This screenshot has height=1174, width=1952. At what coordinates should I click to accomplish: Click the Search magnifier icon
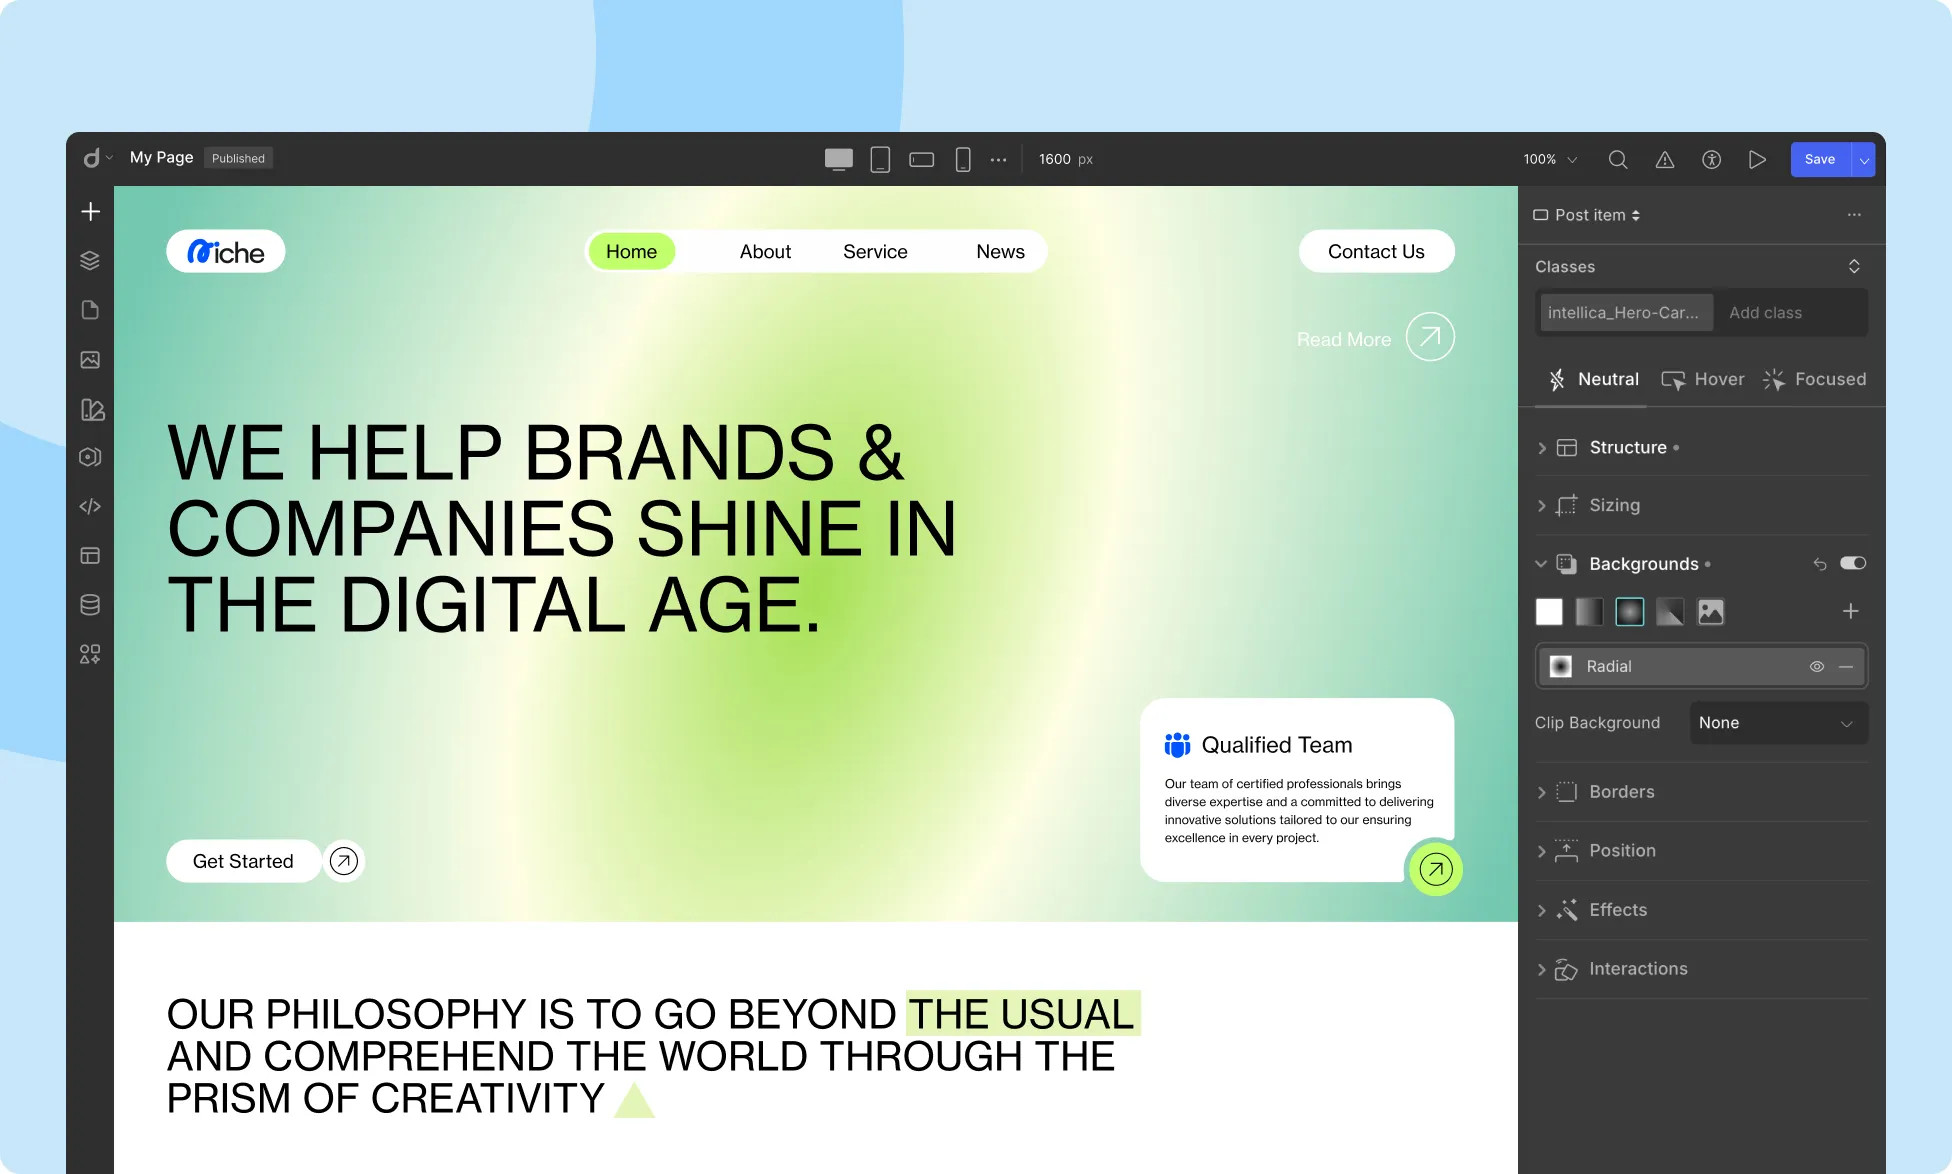pos(1617,159)
